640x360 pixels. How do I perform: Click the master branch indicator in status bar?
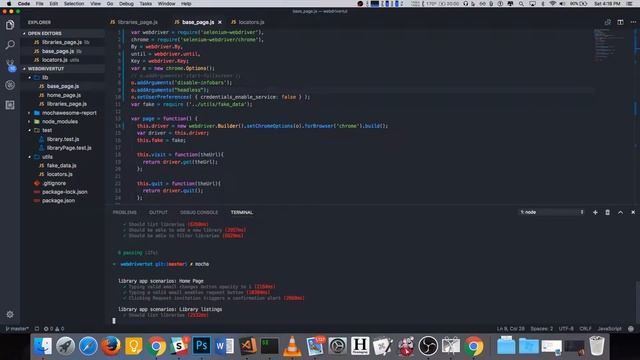tap(17, 329)
